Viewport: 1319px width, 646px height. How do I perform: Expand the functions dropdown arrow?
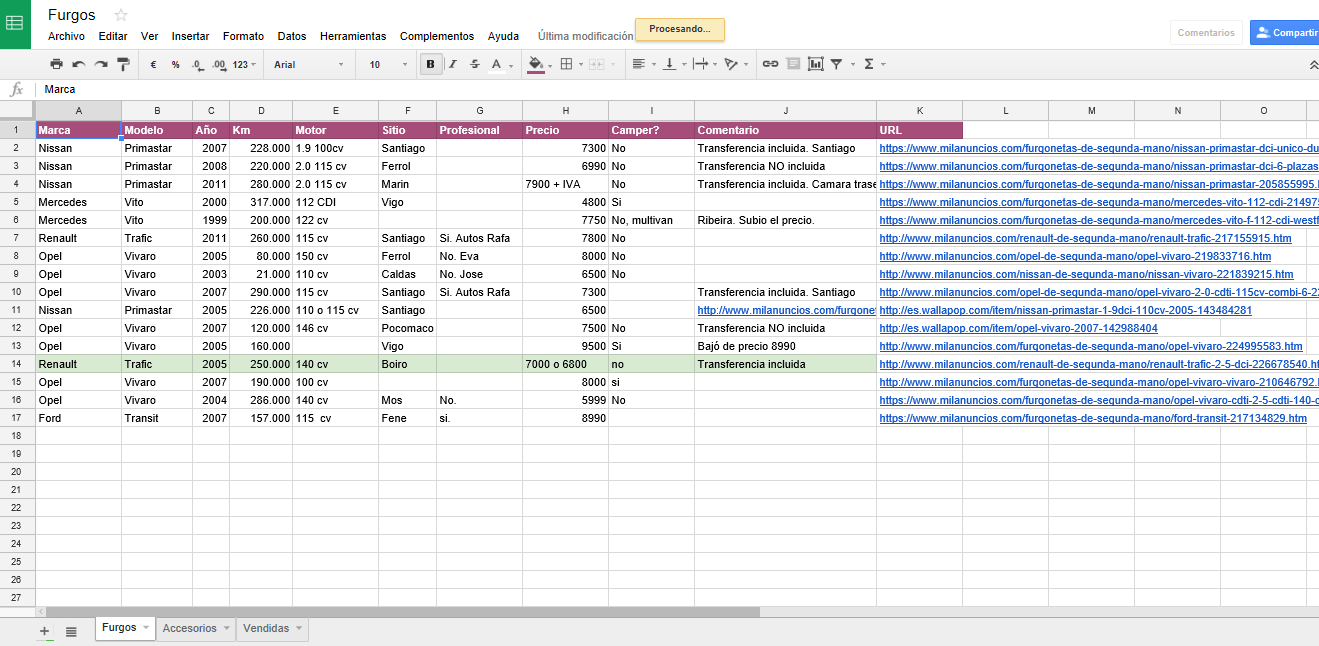click(x=883, y=65)
